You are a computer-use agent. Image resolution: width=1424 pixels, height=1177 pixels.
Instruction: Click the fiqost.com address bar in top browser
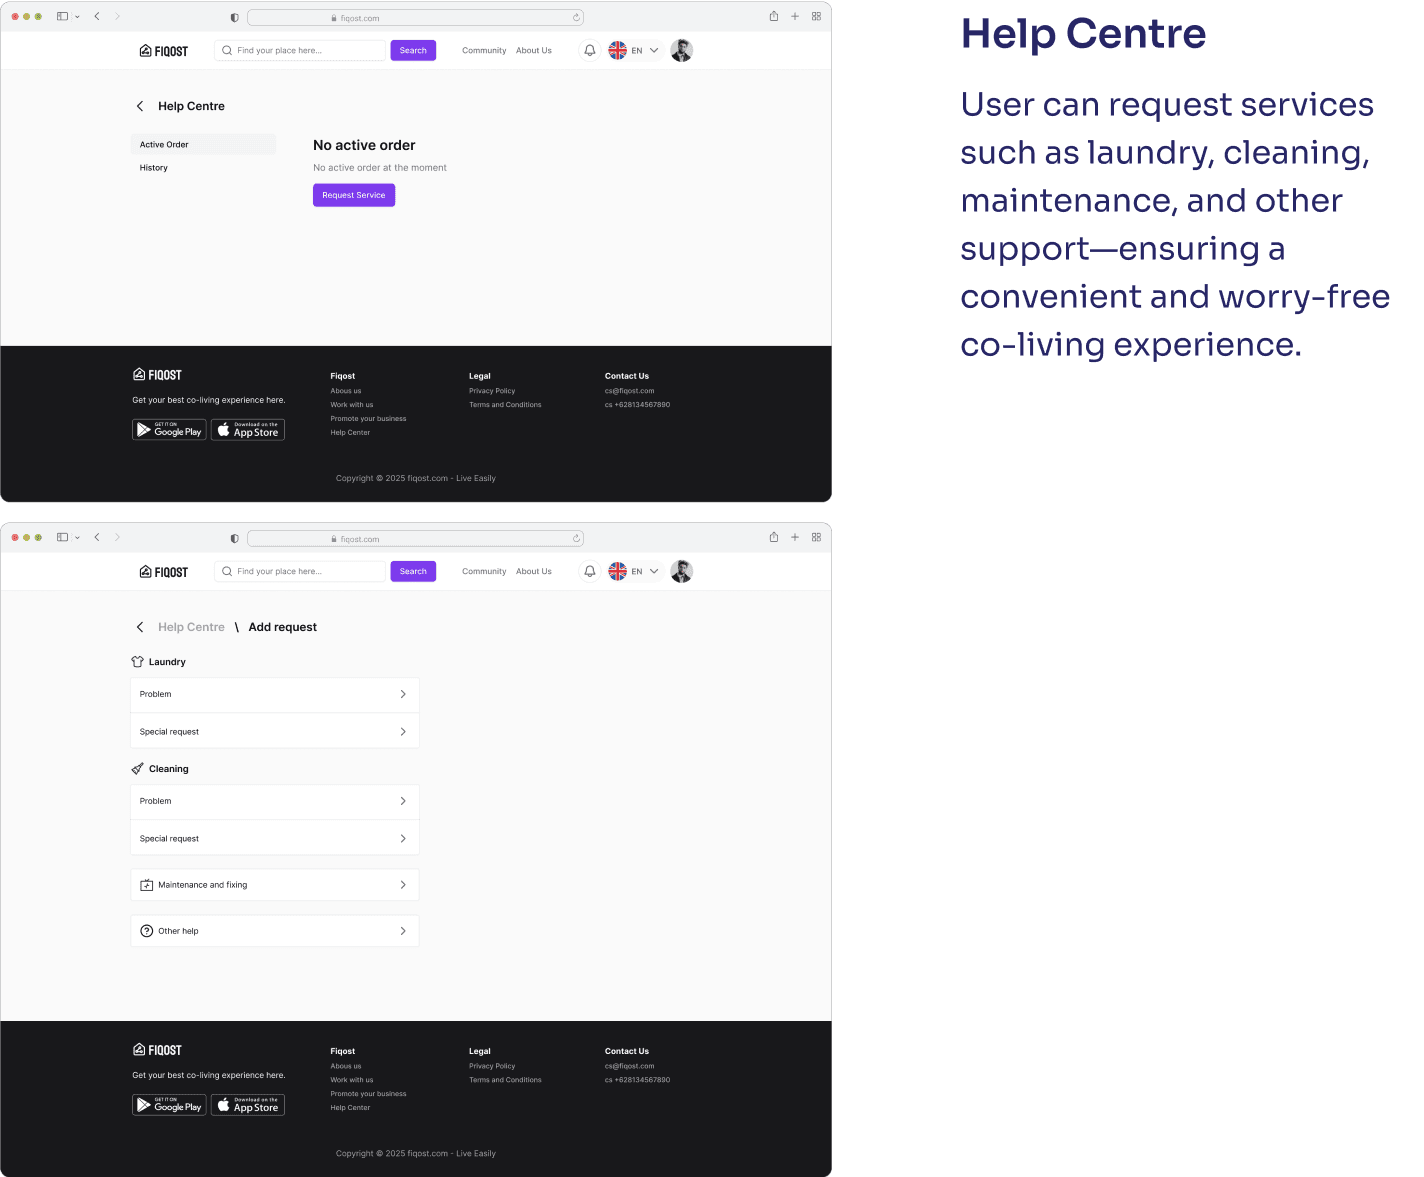pyautogui.click(x=415, y=18)
